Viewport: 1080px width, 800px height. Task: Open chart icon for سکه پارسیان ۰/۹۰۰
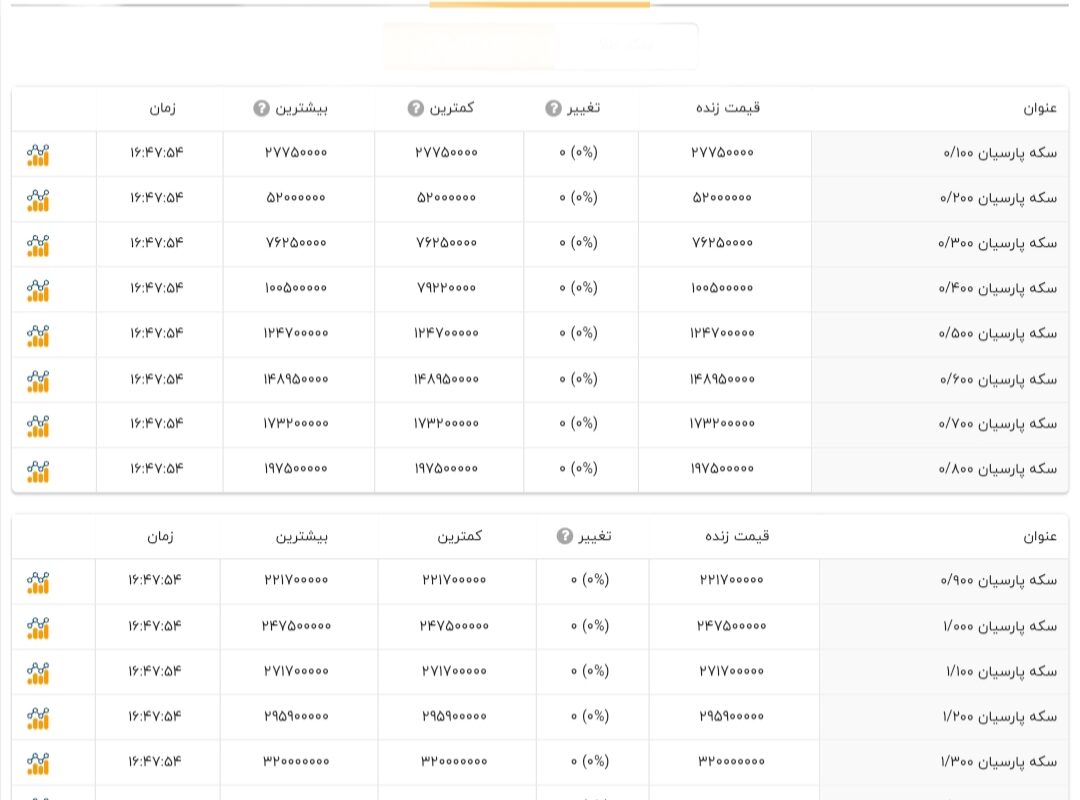(x=38, y=583)
